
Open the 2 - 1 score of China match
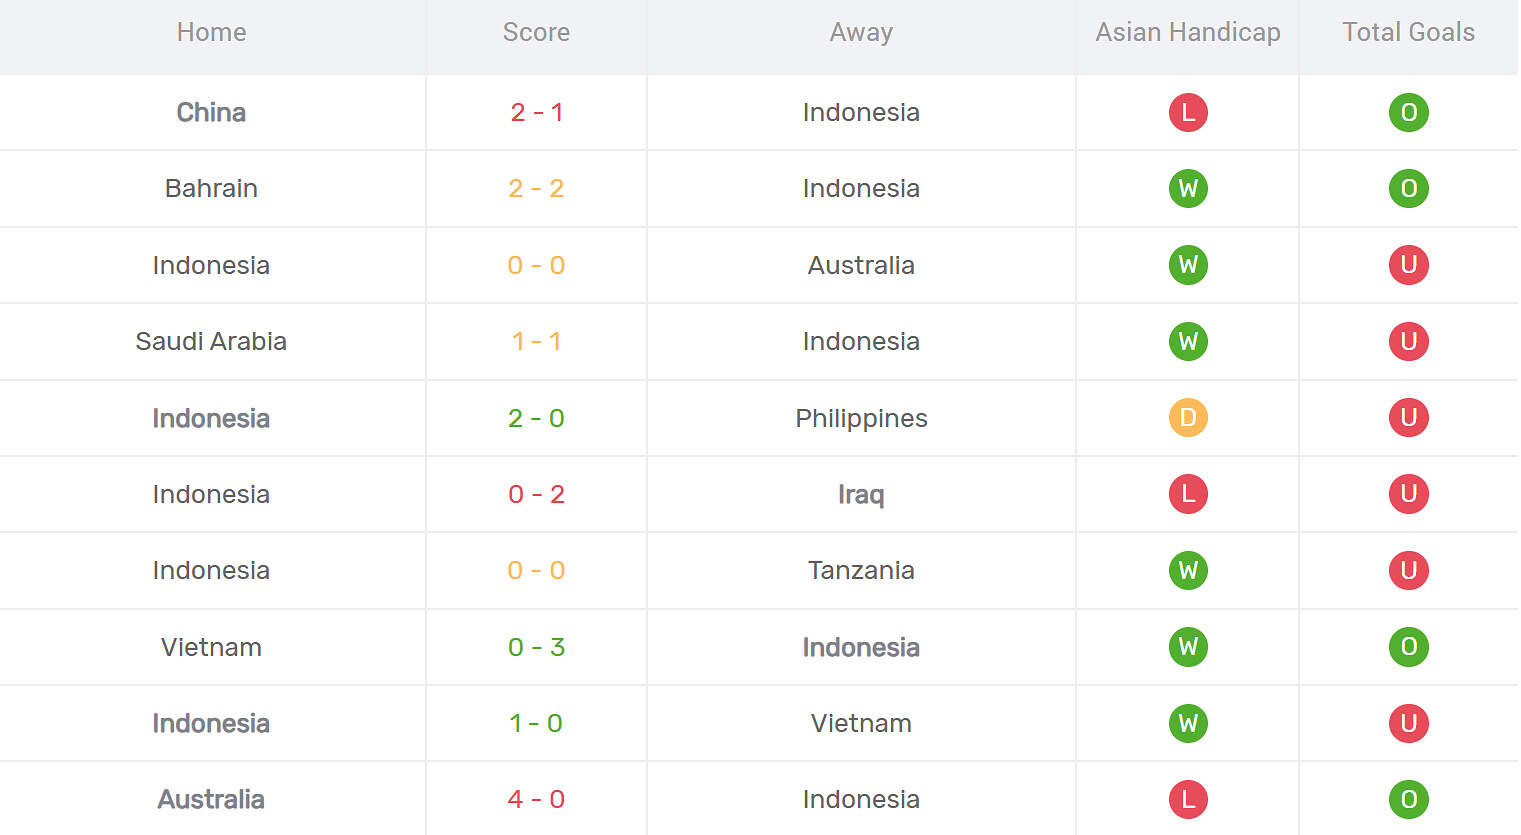point(536,112)
